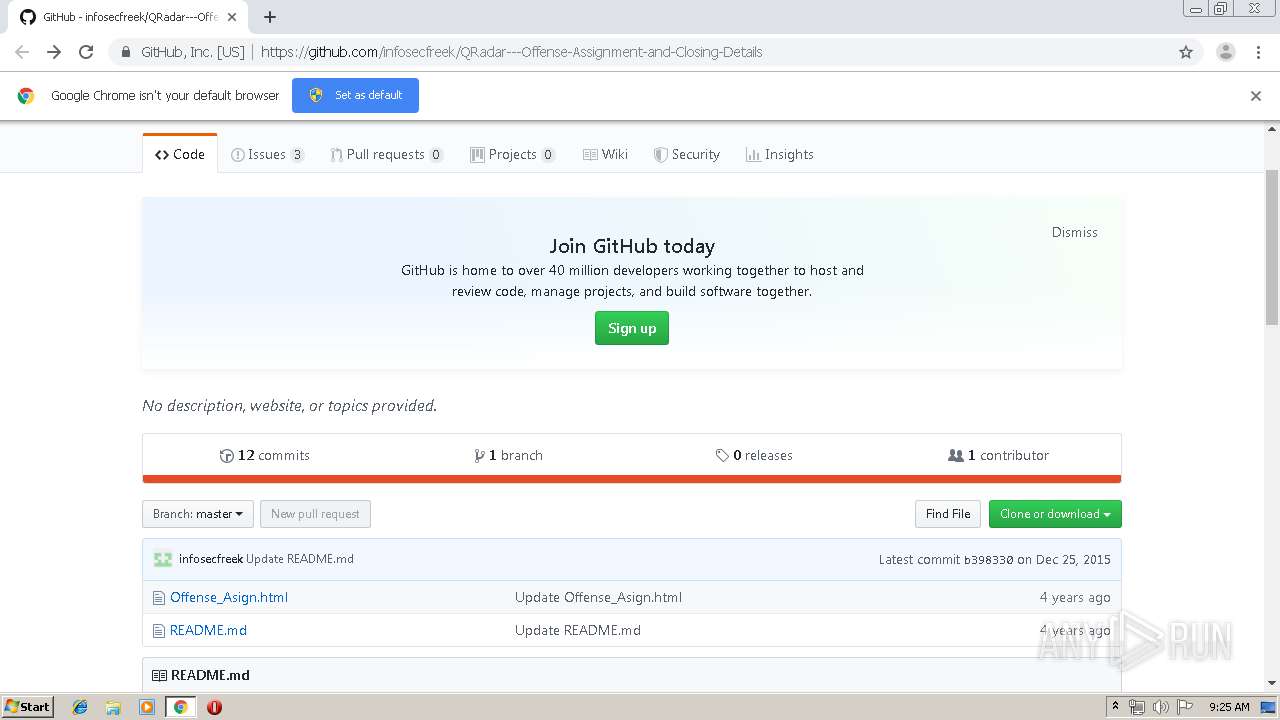Viewport: 1280px width, 720px height.
Task: Dismiss the Join GitHub banner
Action: (1075, 232)
